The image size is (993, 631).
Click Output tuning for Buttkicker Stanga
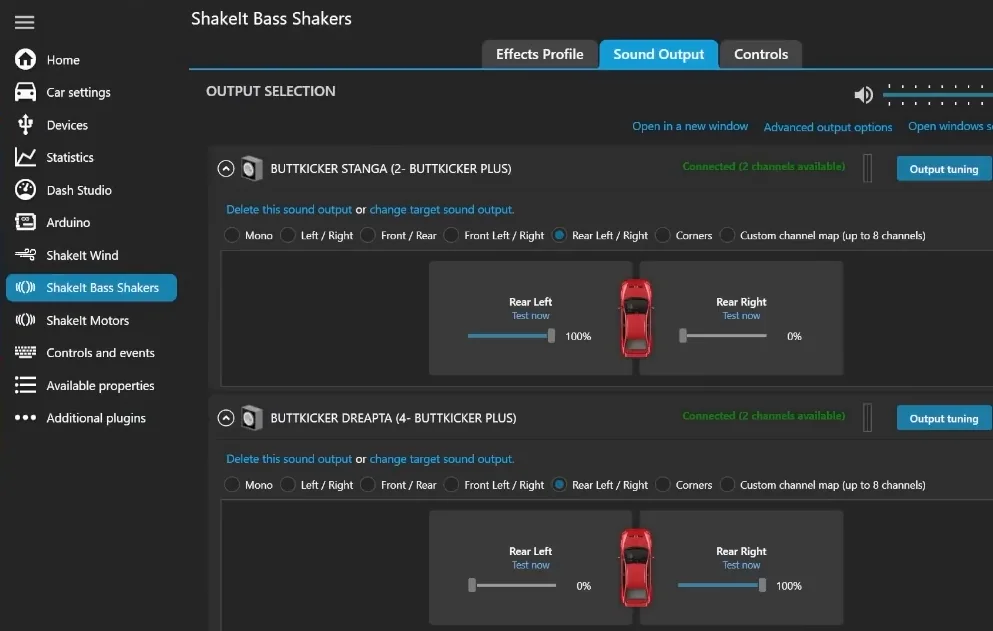[x=944, y=169]
